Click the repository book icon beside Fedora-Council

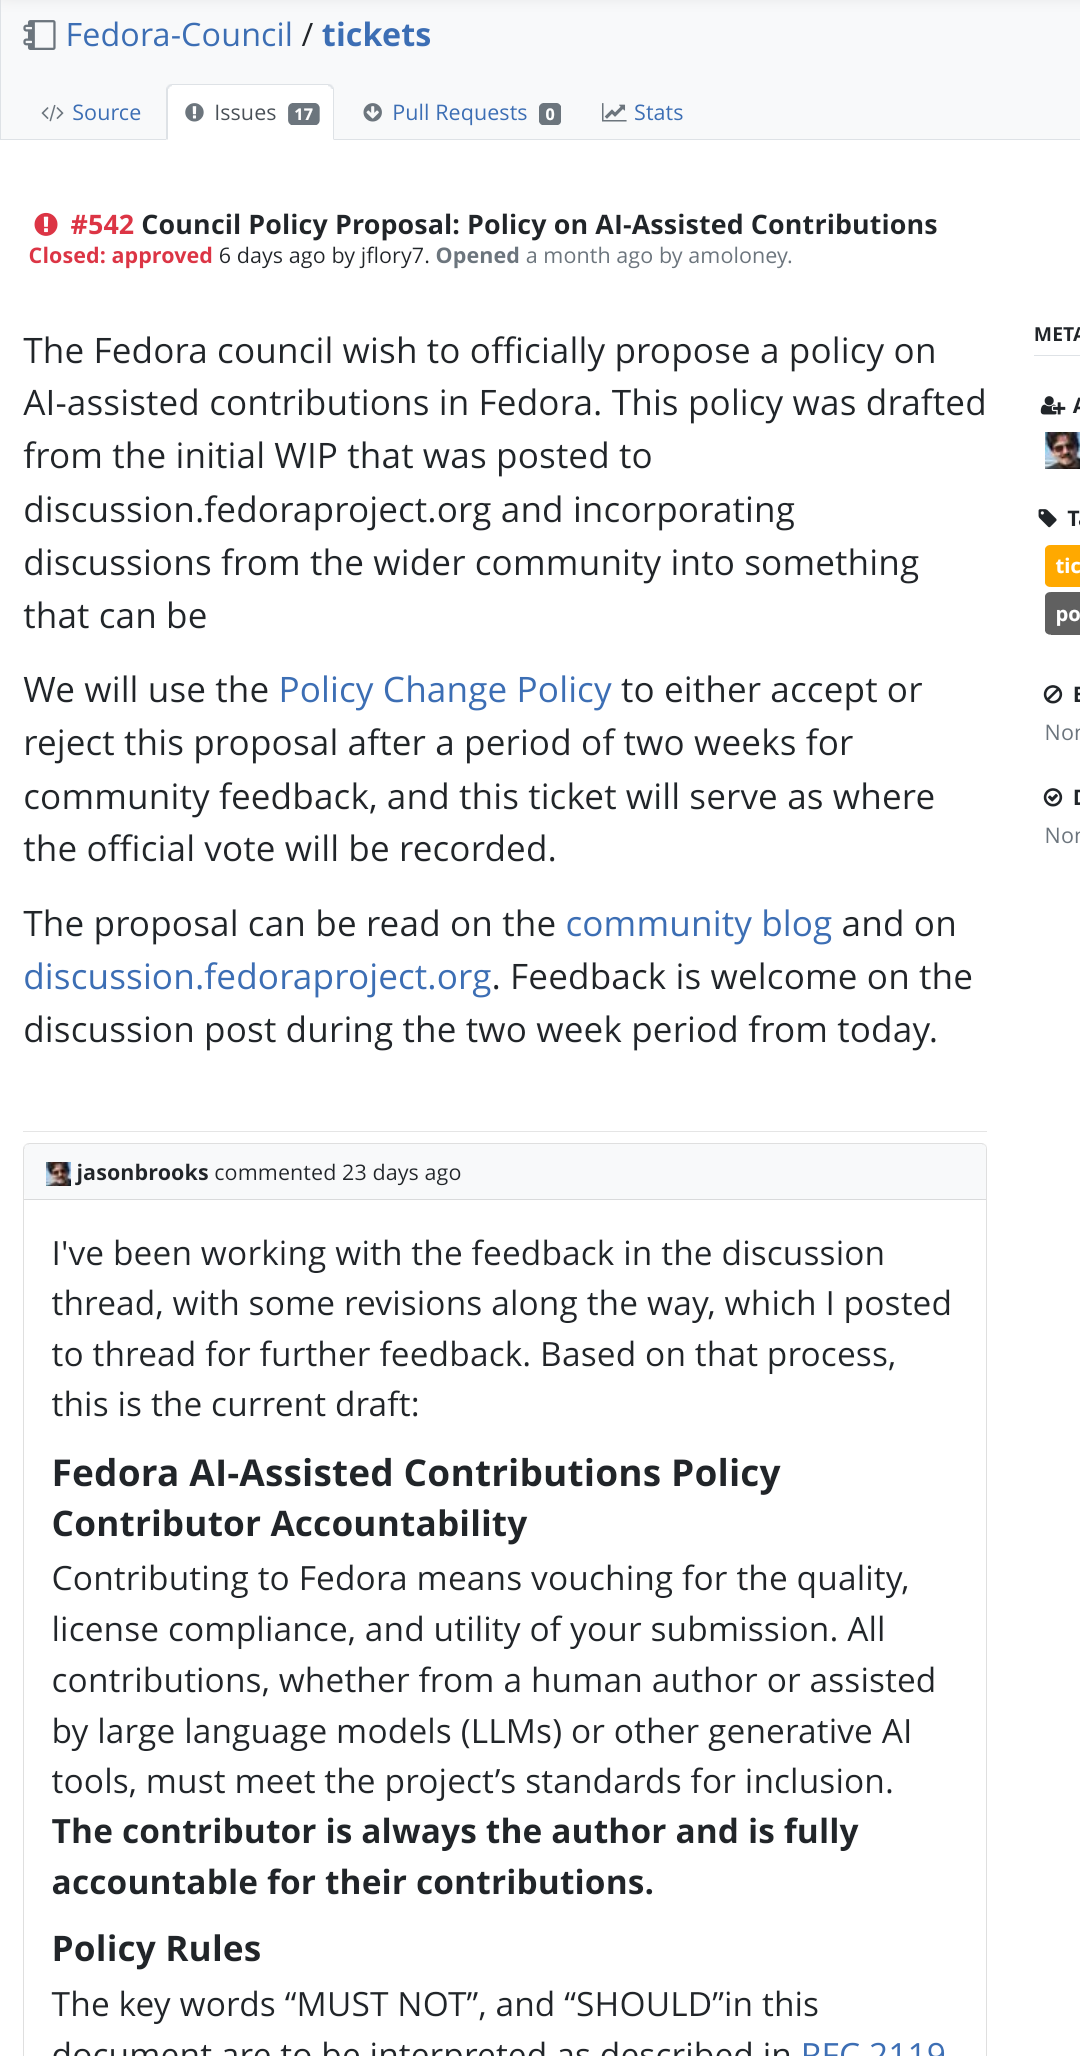39,36
